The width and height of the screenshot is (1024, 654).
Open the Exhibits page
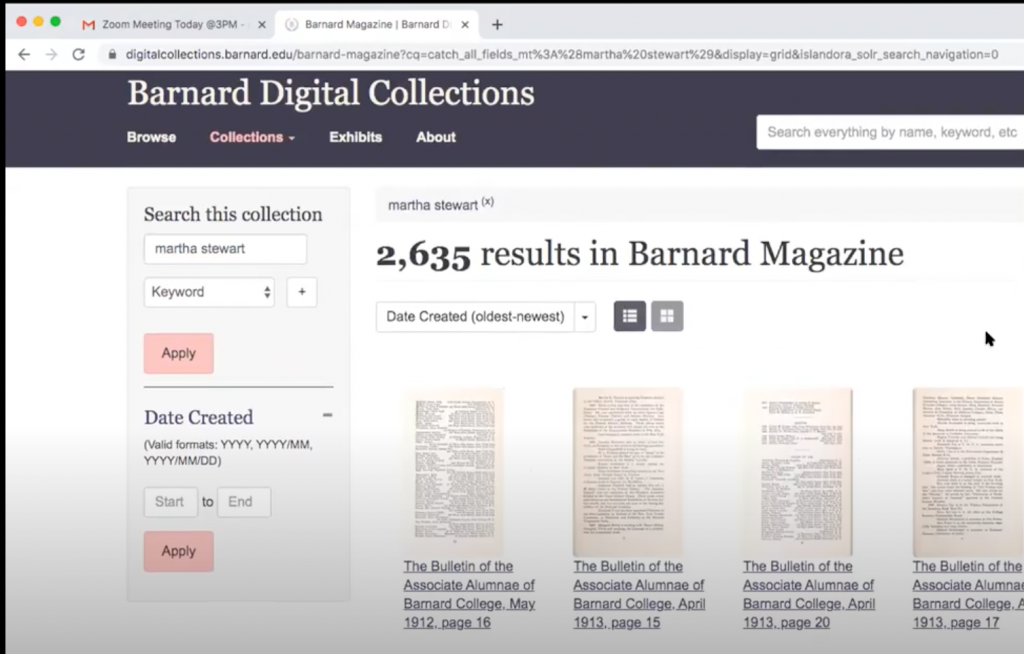pyautogui.click(x=355, y=137)
